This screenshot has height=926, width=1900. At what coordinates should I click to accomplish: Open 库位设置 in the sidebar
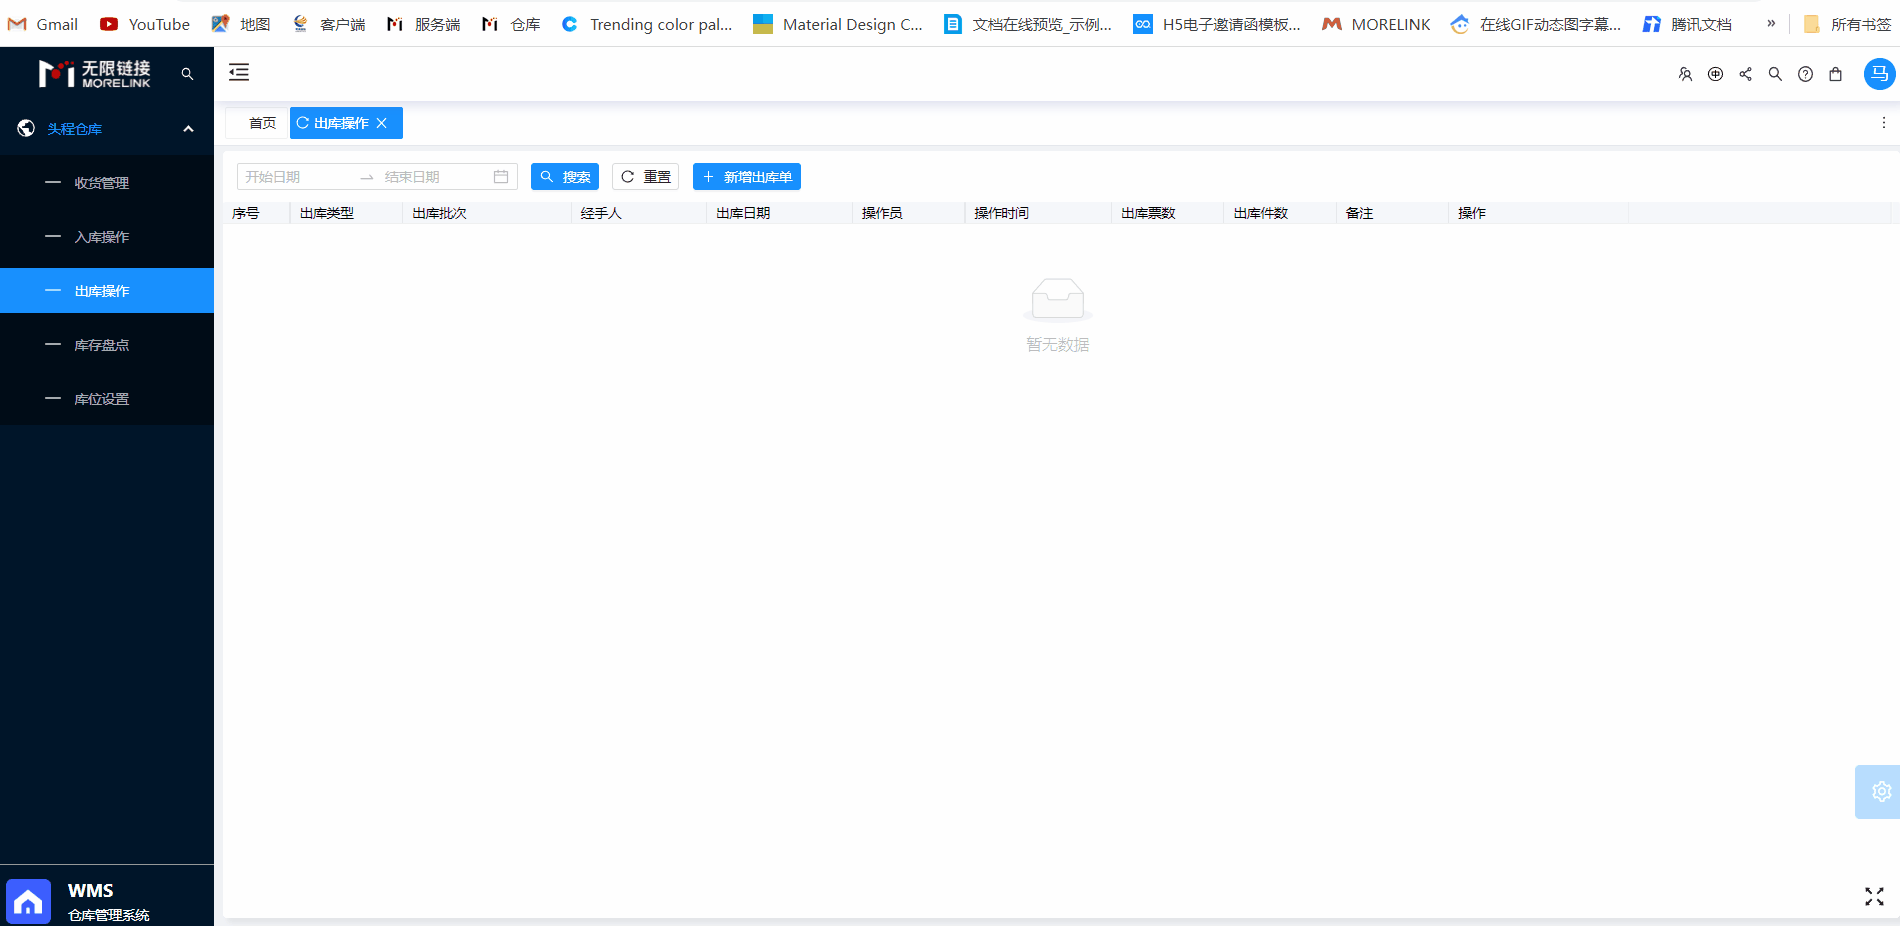coord(107,399)
